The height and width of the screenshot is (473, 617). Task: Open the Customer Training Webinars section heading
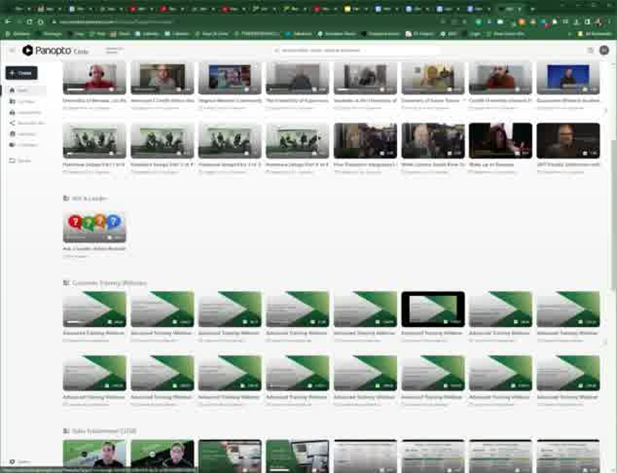pos(108,283)
